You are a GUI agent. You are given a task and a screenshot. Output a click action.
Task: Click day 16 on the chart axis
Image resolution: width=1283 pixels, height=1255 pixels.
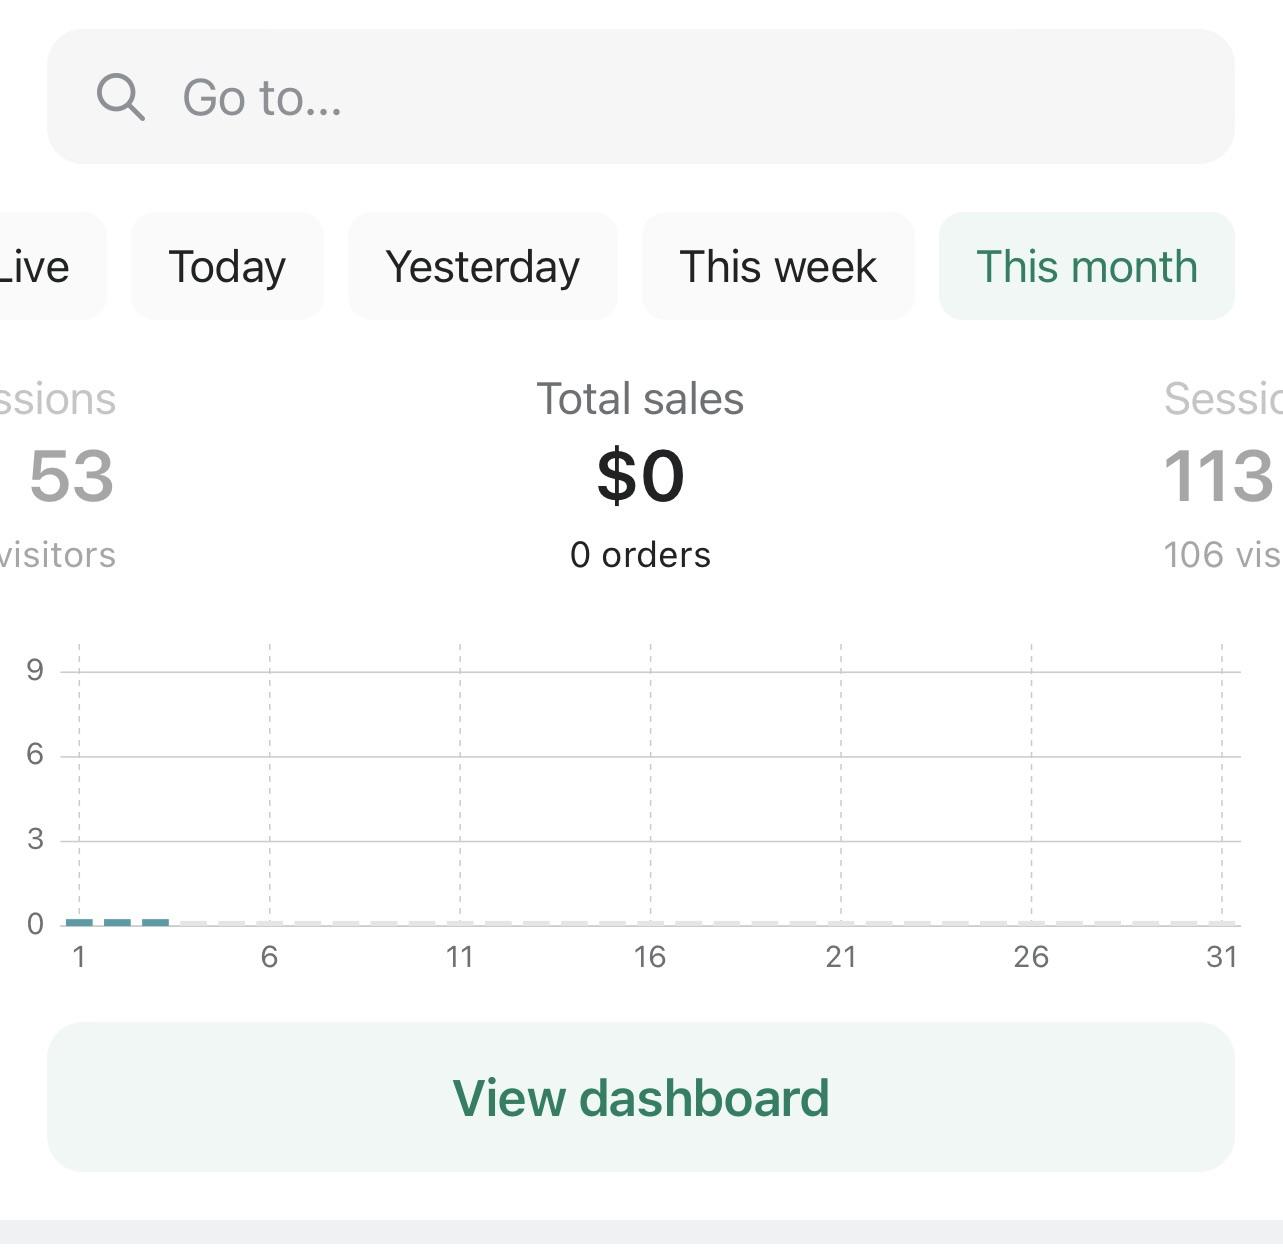(x=650, y=956)
